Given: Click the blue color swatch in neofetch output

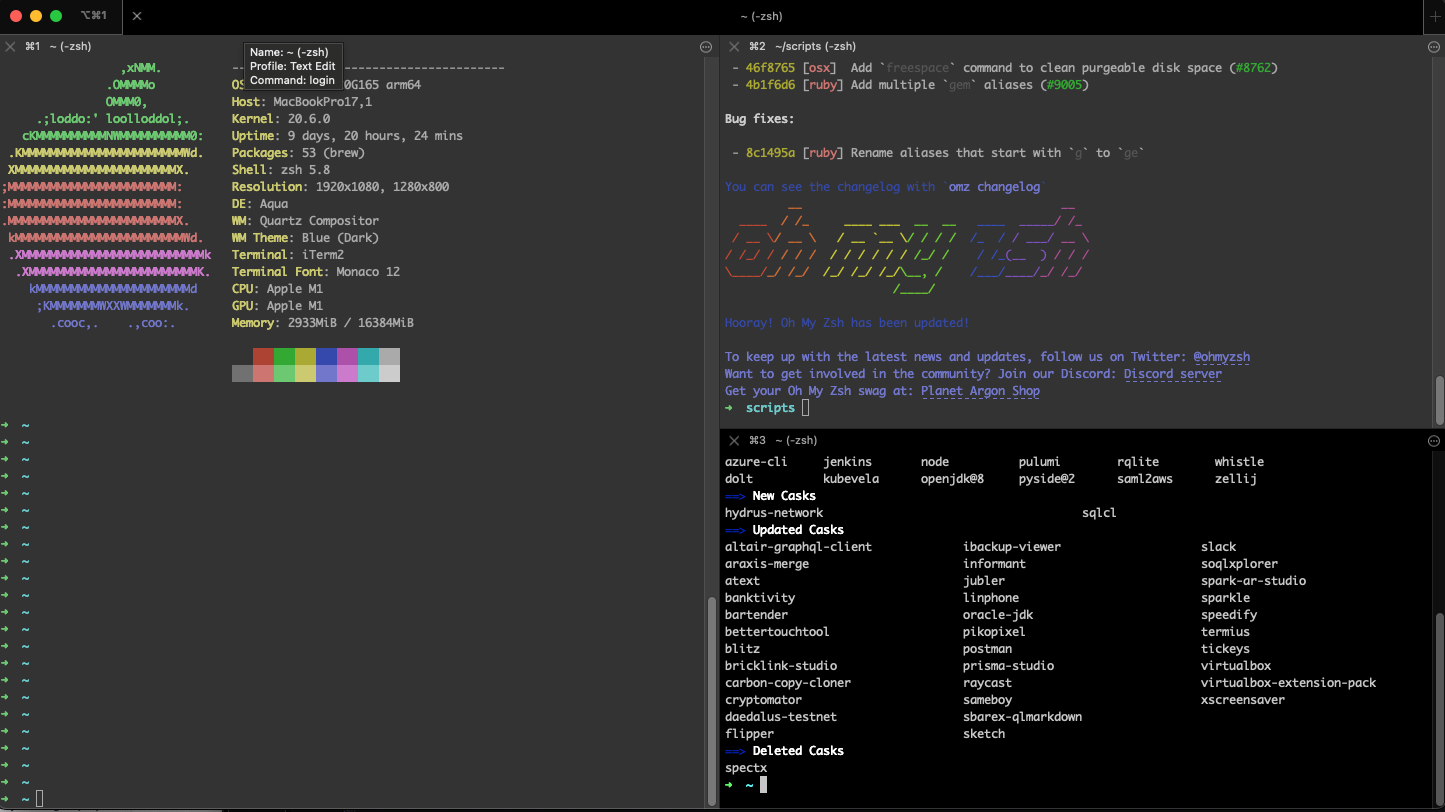Looking at the screenshot, I should (x=326, y=356).
